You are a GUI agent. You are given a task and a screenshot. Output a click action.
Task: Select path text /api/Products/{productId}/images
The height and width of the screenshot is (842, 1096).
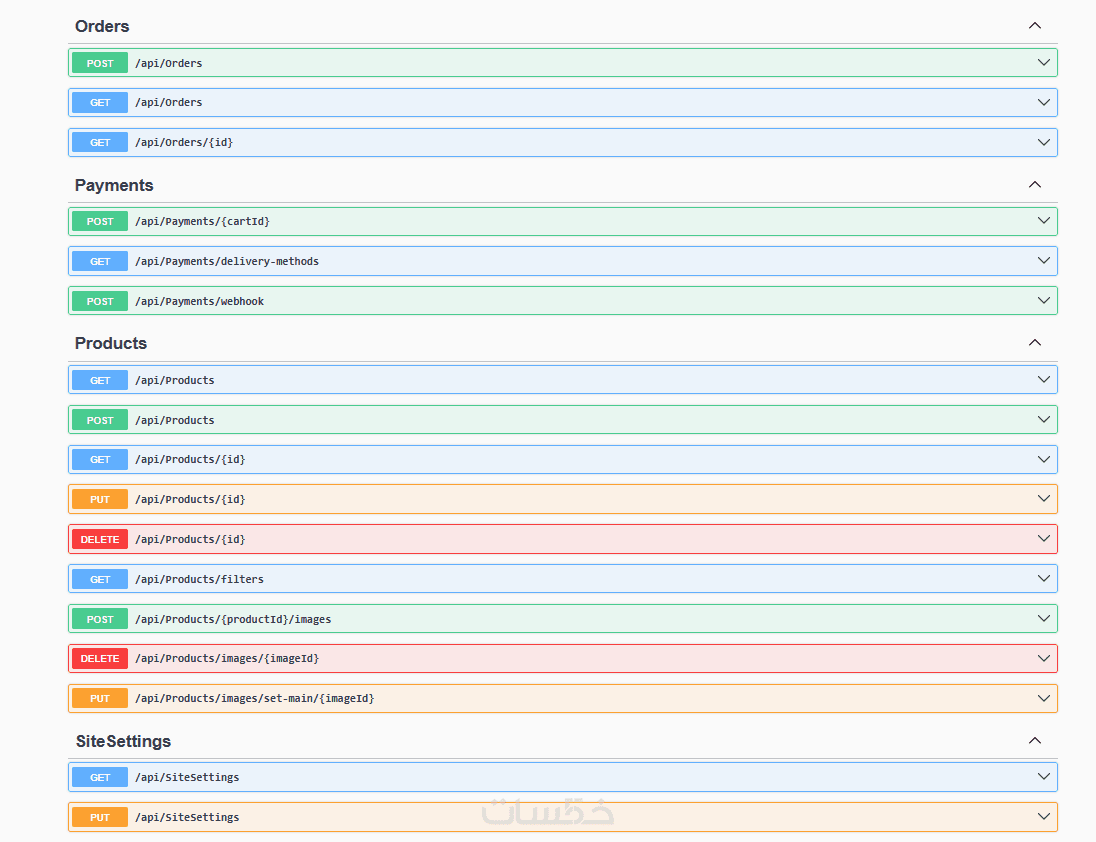(x=233, y=619)
